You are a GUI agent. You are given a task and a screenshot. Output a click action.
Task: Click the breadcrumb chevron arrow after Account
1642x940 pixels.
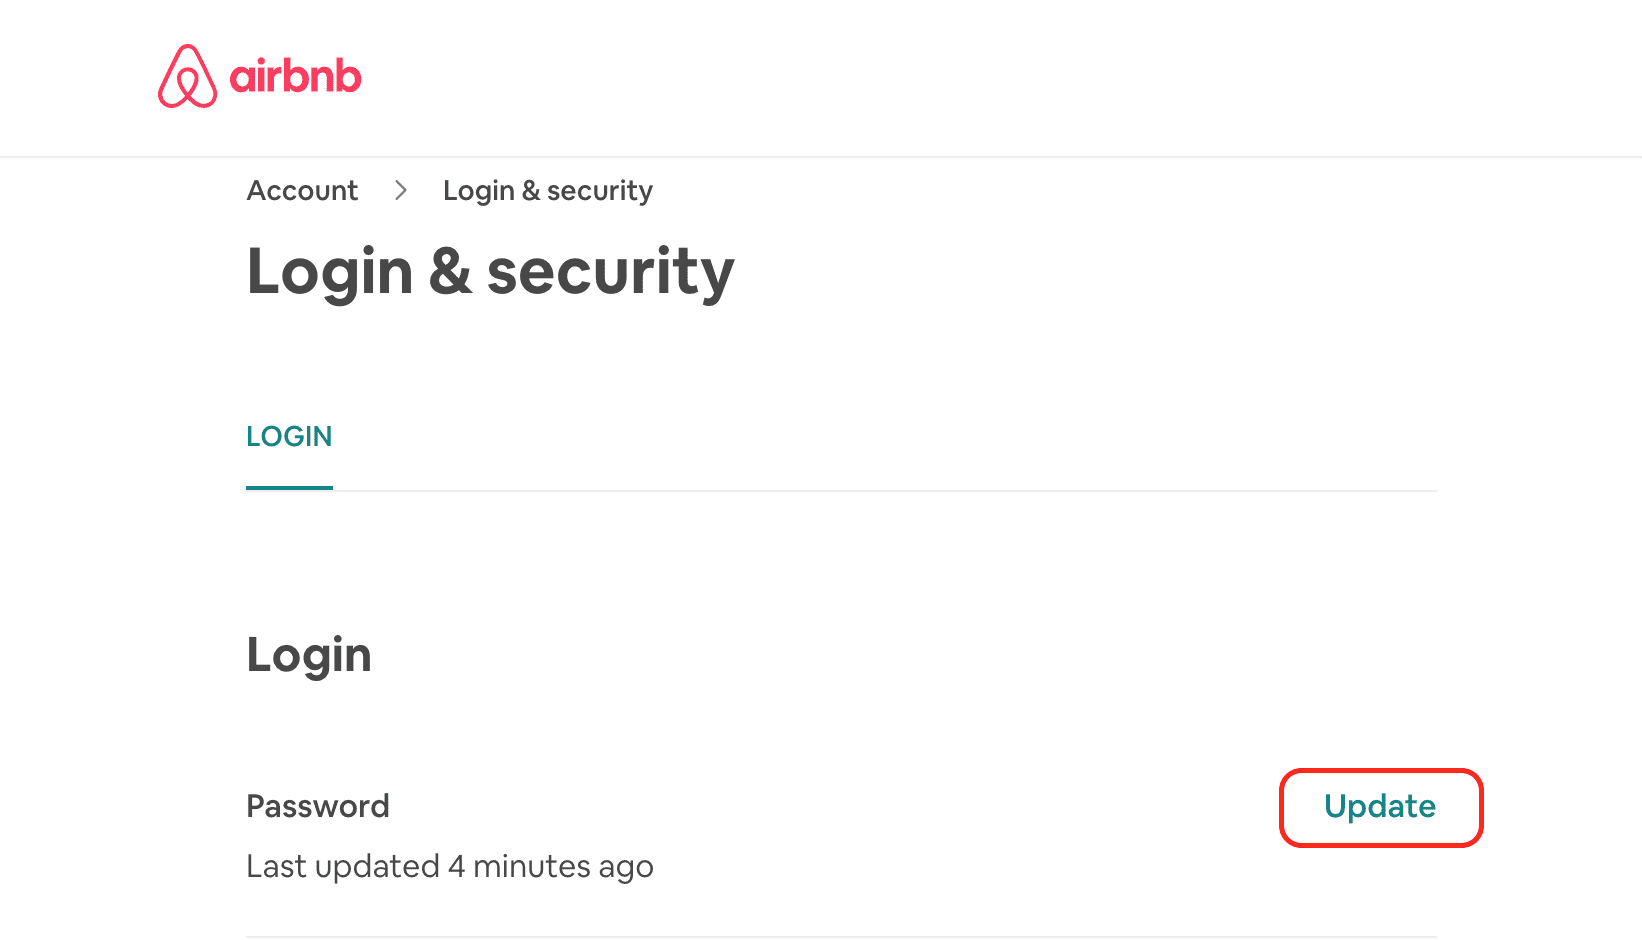pos(401,190)
